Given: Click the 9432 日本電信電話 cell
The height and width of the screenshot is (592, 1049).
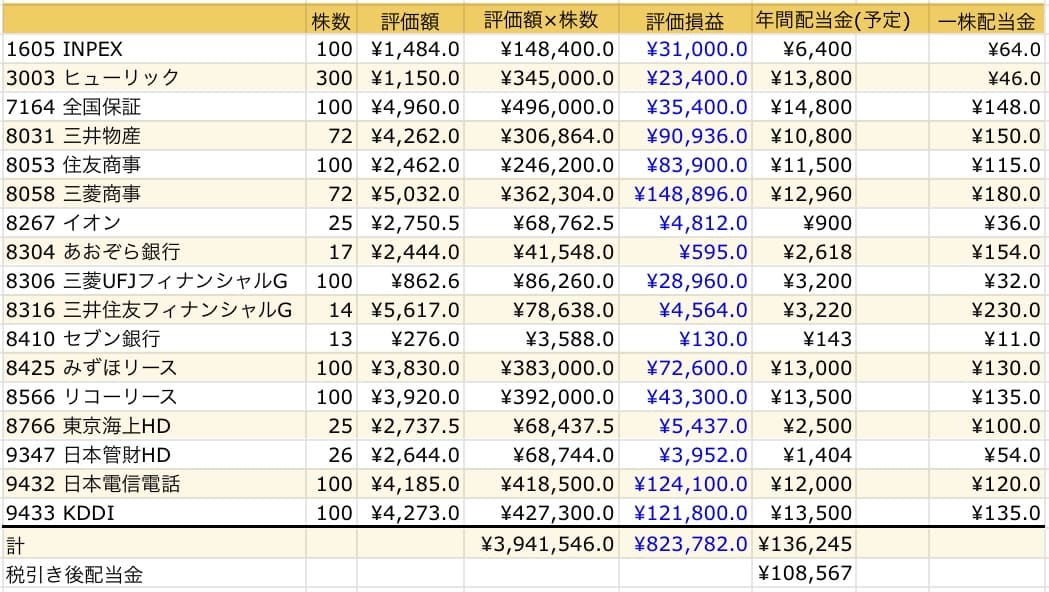Looking at the screenshot, I should click(155, 484).
